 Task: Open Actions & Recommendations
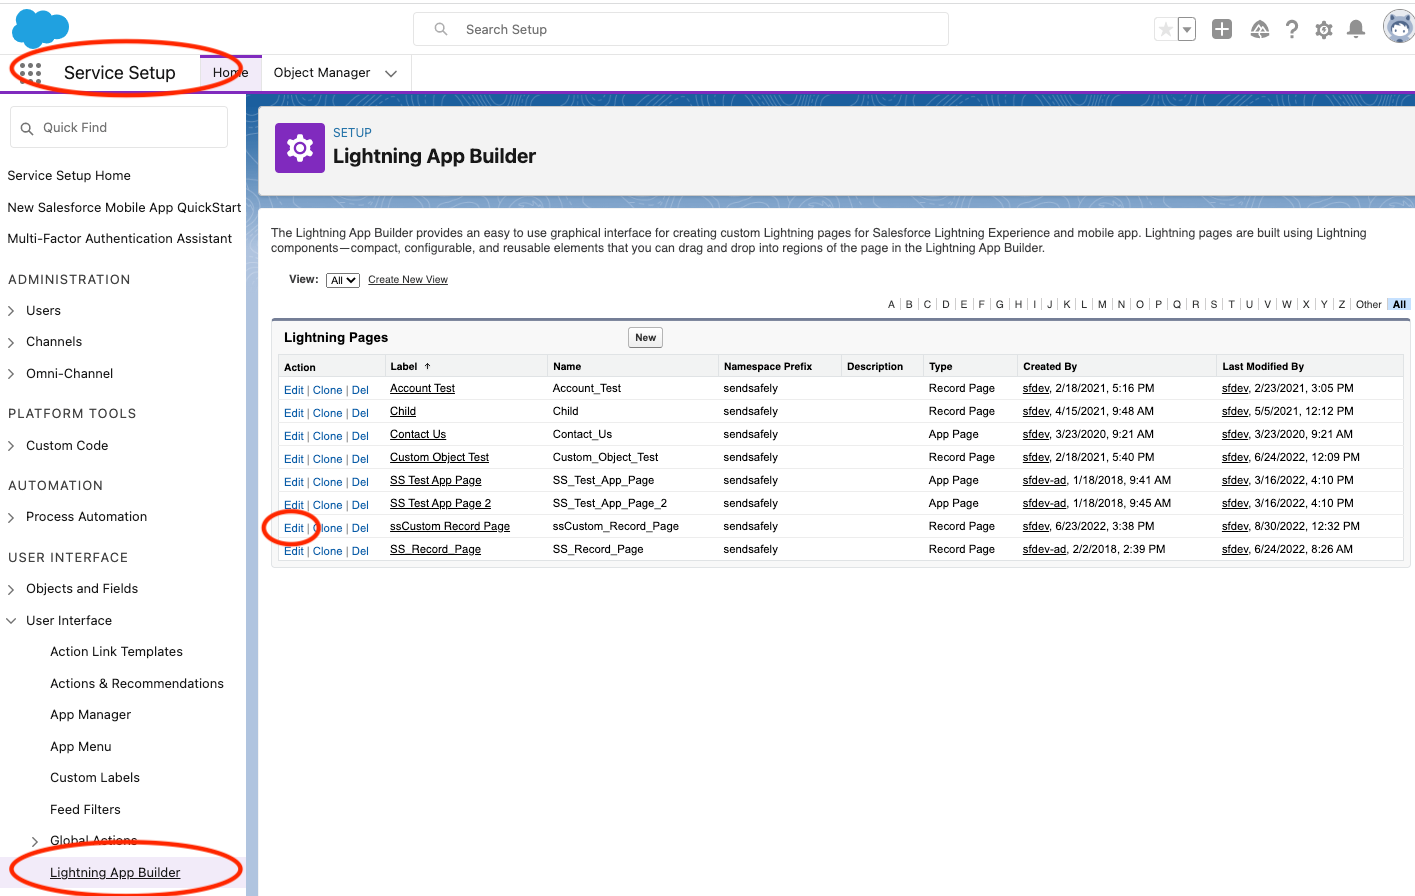coord(137,684)
